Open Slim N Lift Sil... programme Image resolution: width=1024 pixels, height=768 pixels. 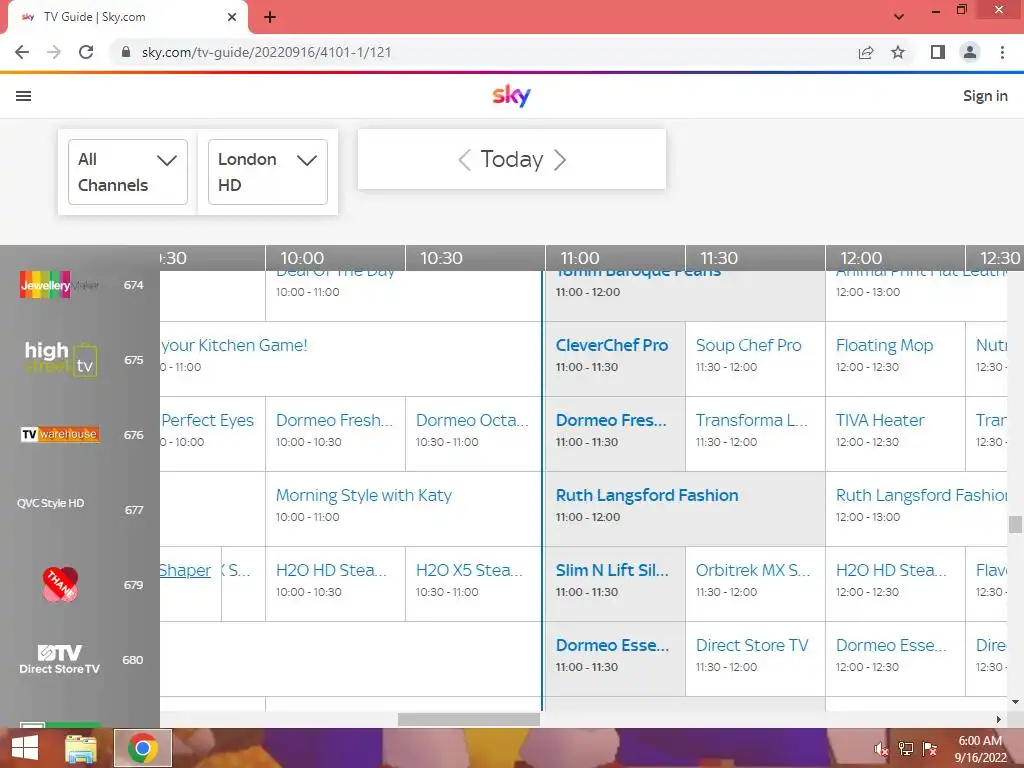[x=615, y=584]
